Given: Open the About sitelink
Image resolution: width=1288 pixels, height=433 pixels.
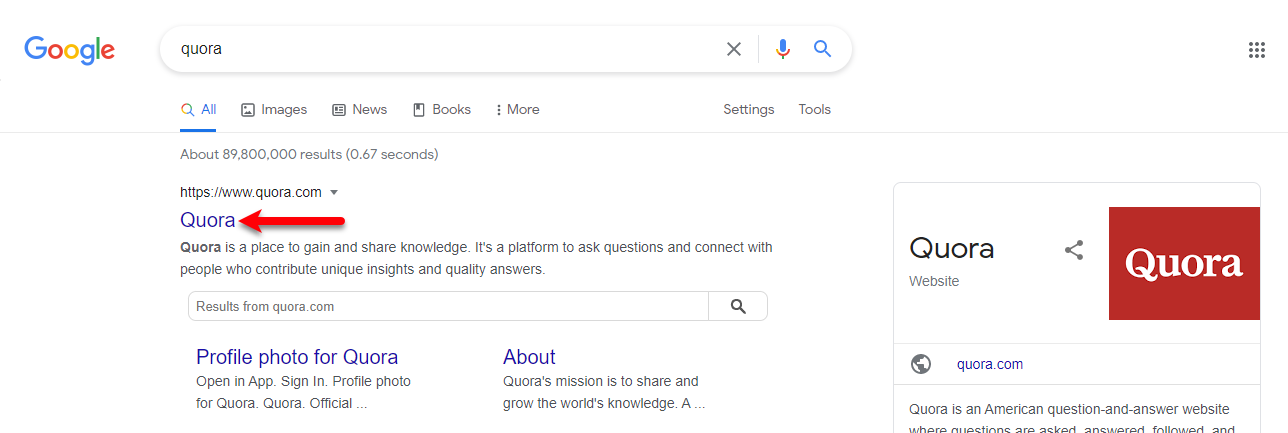Looking at the screenshot, I should 529,357.
